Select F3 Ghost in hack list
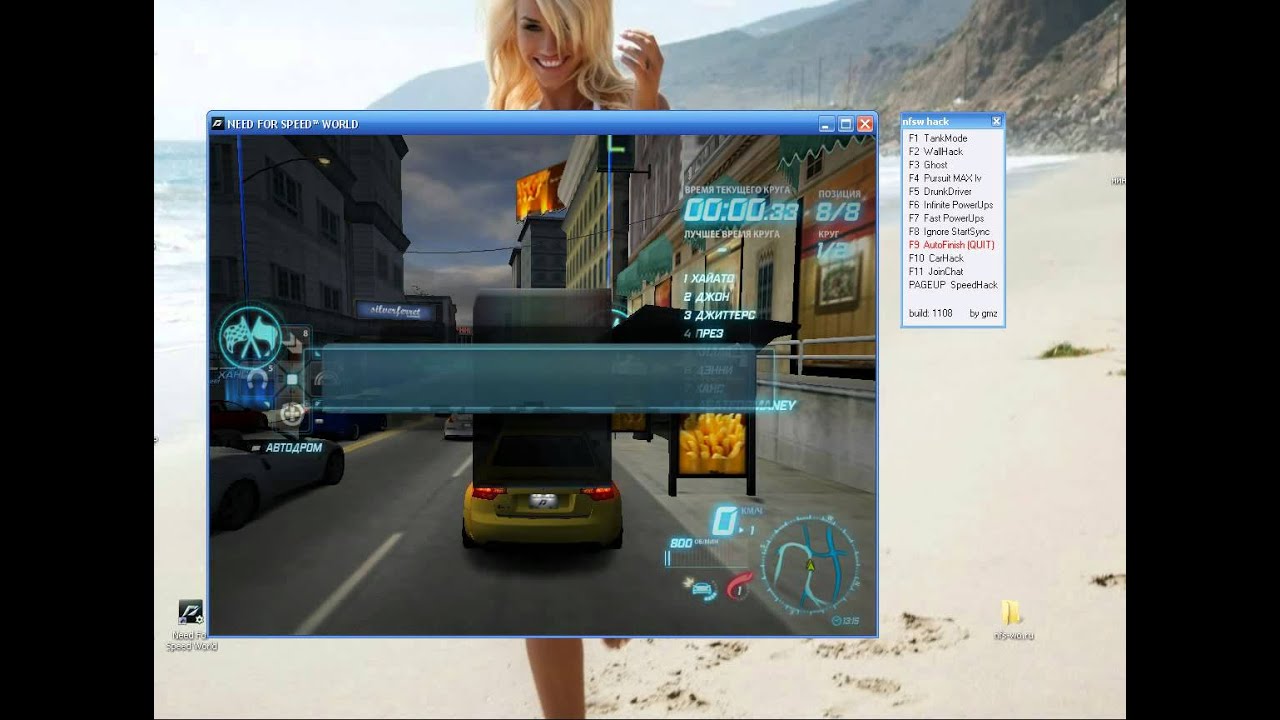The width and height of the screenshot is (1280, 720). 928,165
